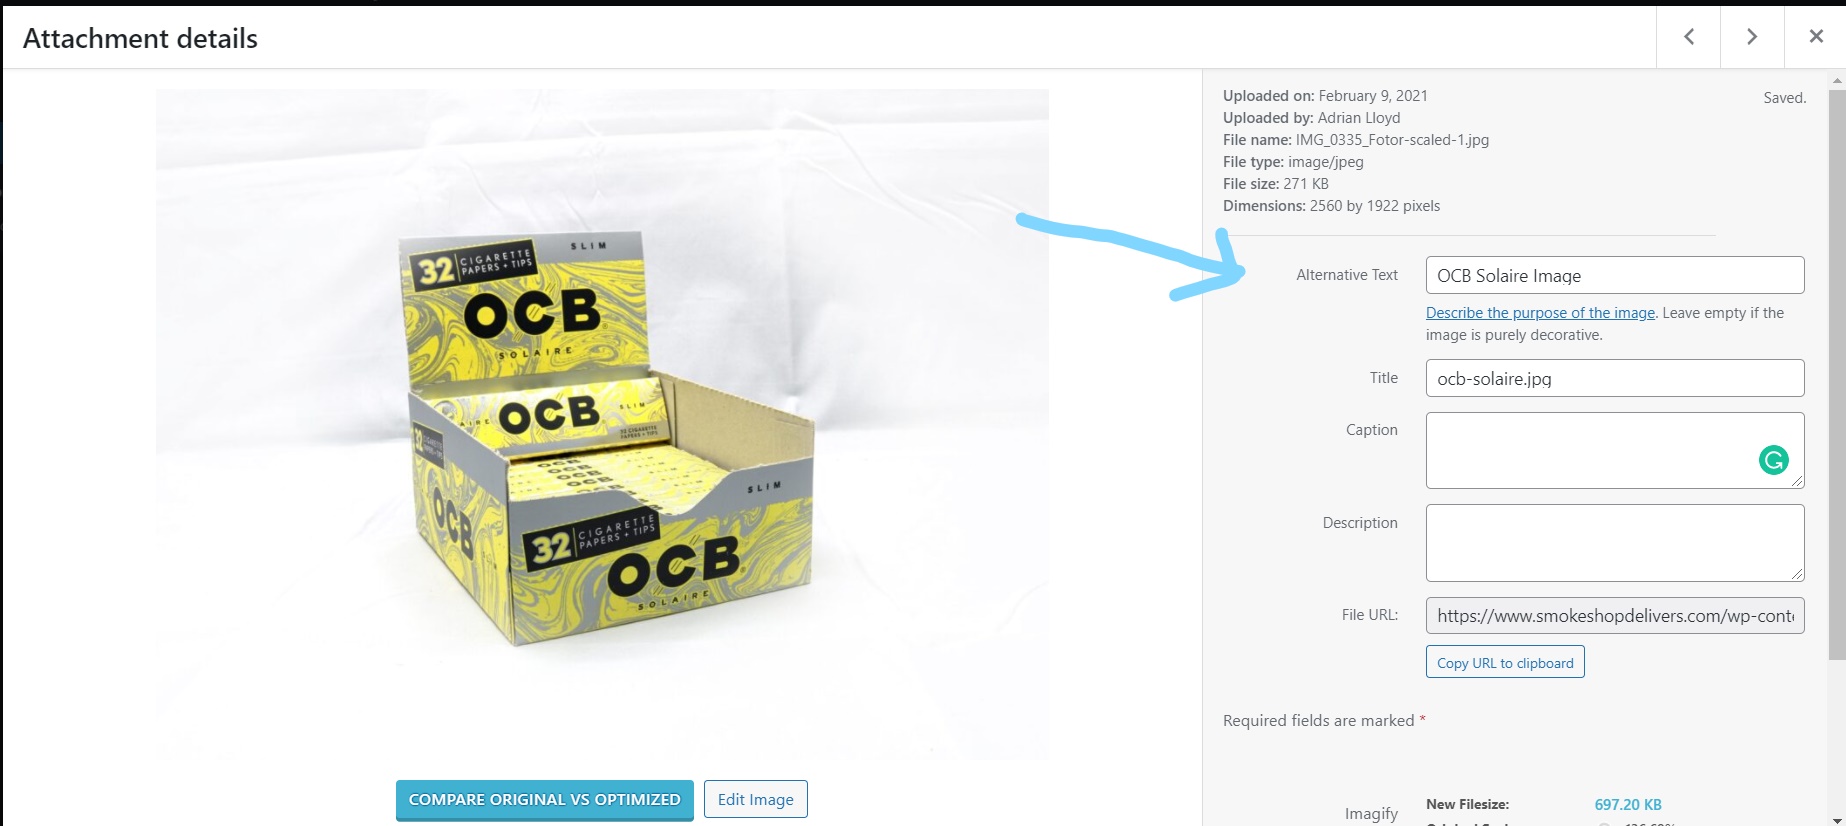Click the scrollbar up arrow in details panel
Viewport: 1846px width, 826px height.
coord(1837,80)
